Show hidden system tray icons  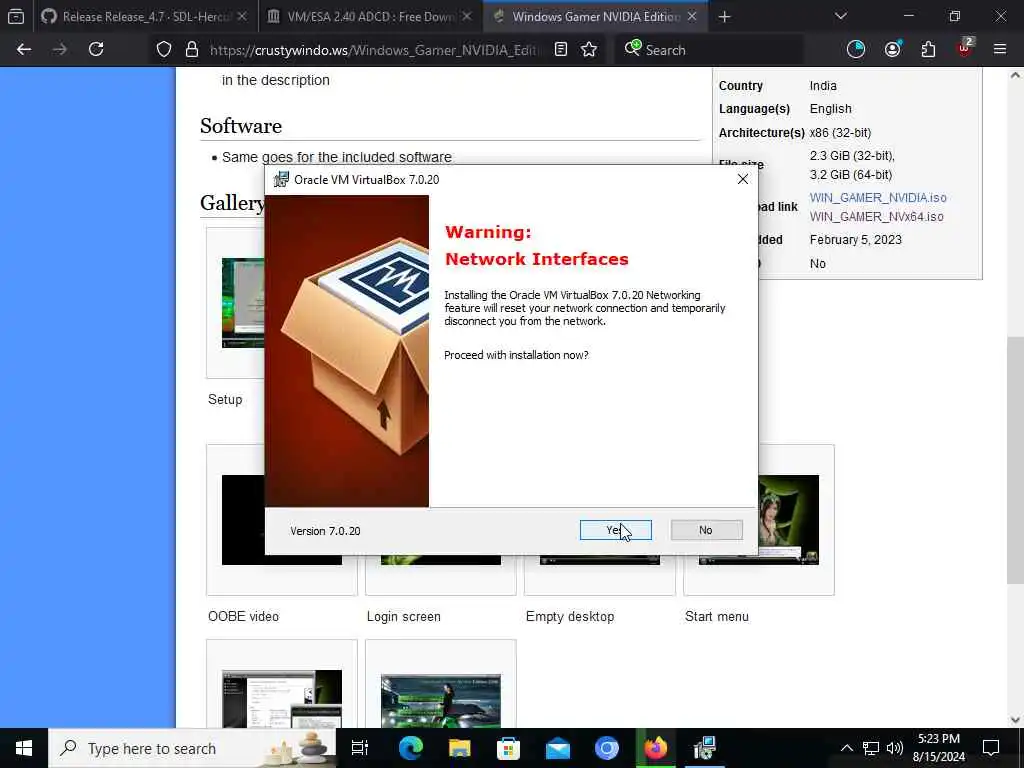[846, 748]
